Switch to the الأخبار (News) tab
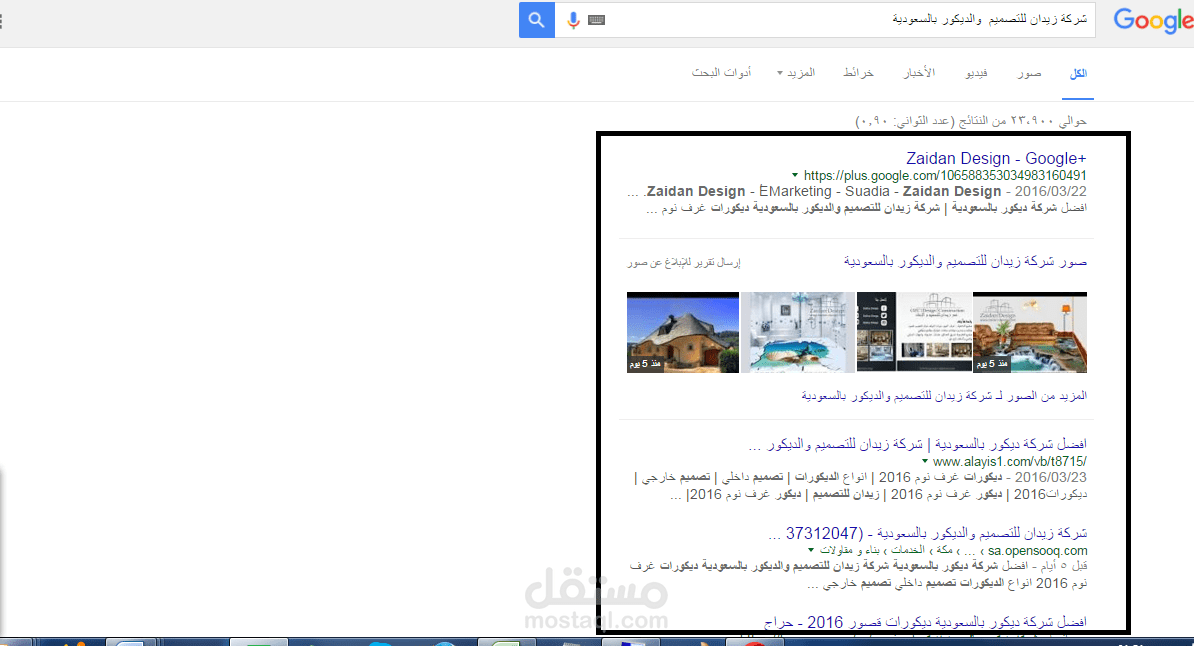Screen dimensions: 1194x646 pos(919,73)
